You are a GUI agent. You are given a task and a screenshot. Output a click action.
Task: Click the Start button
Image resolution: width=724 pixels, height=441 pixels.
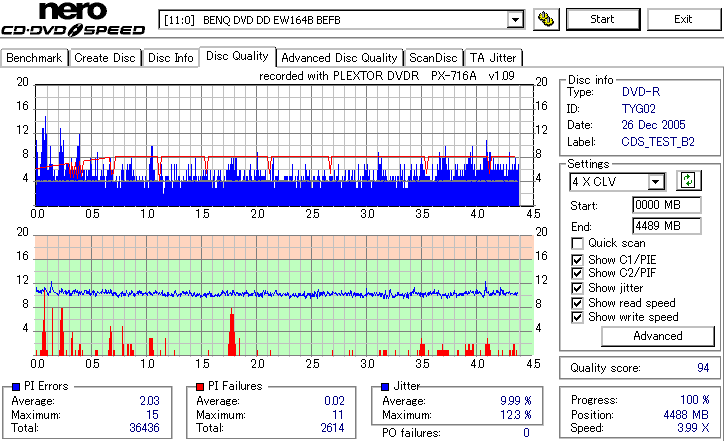point(603,19)
